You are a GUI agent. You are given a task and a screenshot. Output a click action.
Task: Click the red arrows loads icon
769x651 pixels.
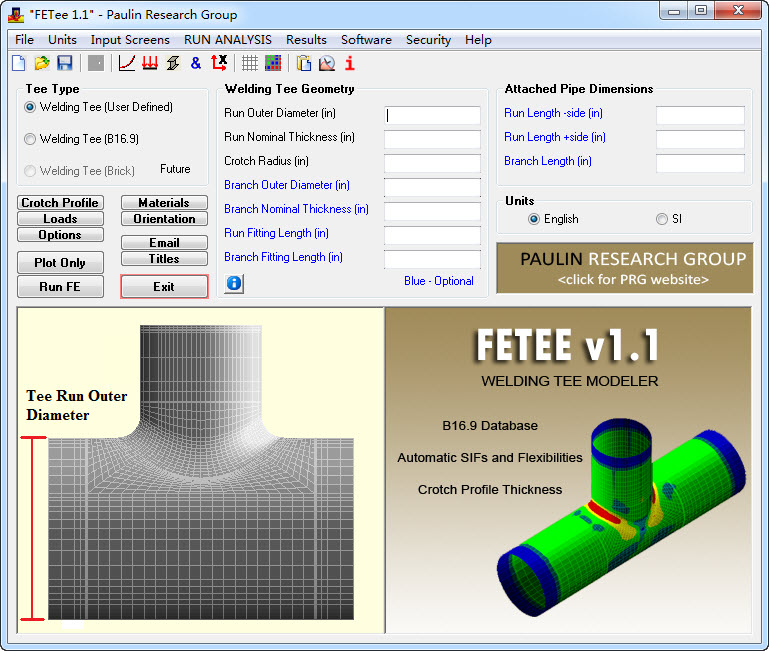[150, 63]
